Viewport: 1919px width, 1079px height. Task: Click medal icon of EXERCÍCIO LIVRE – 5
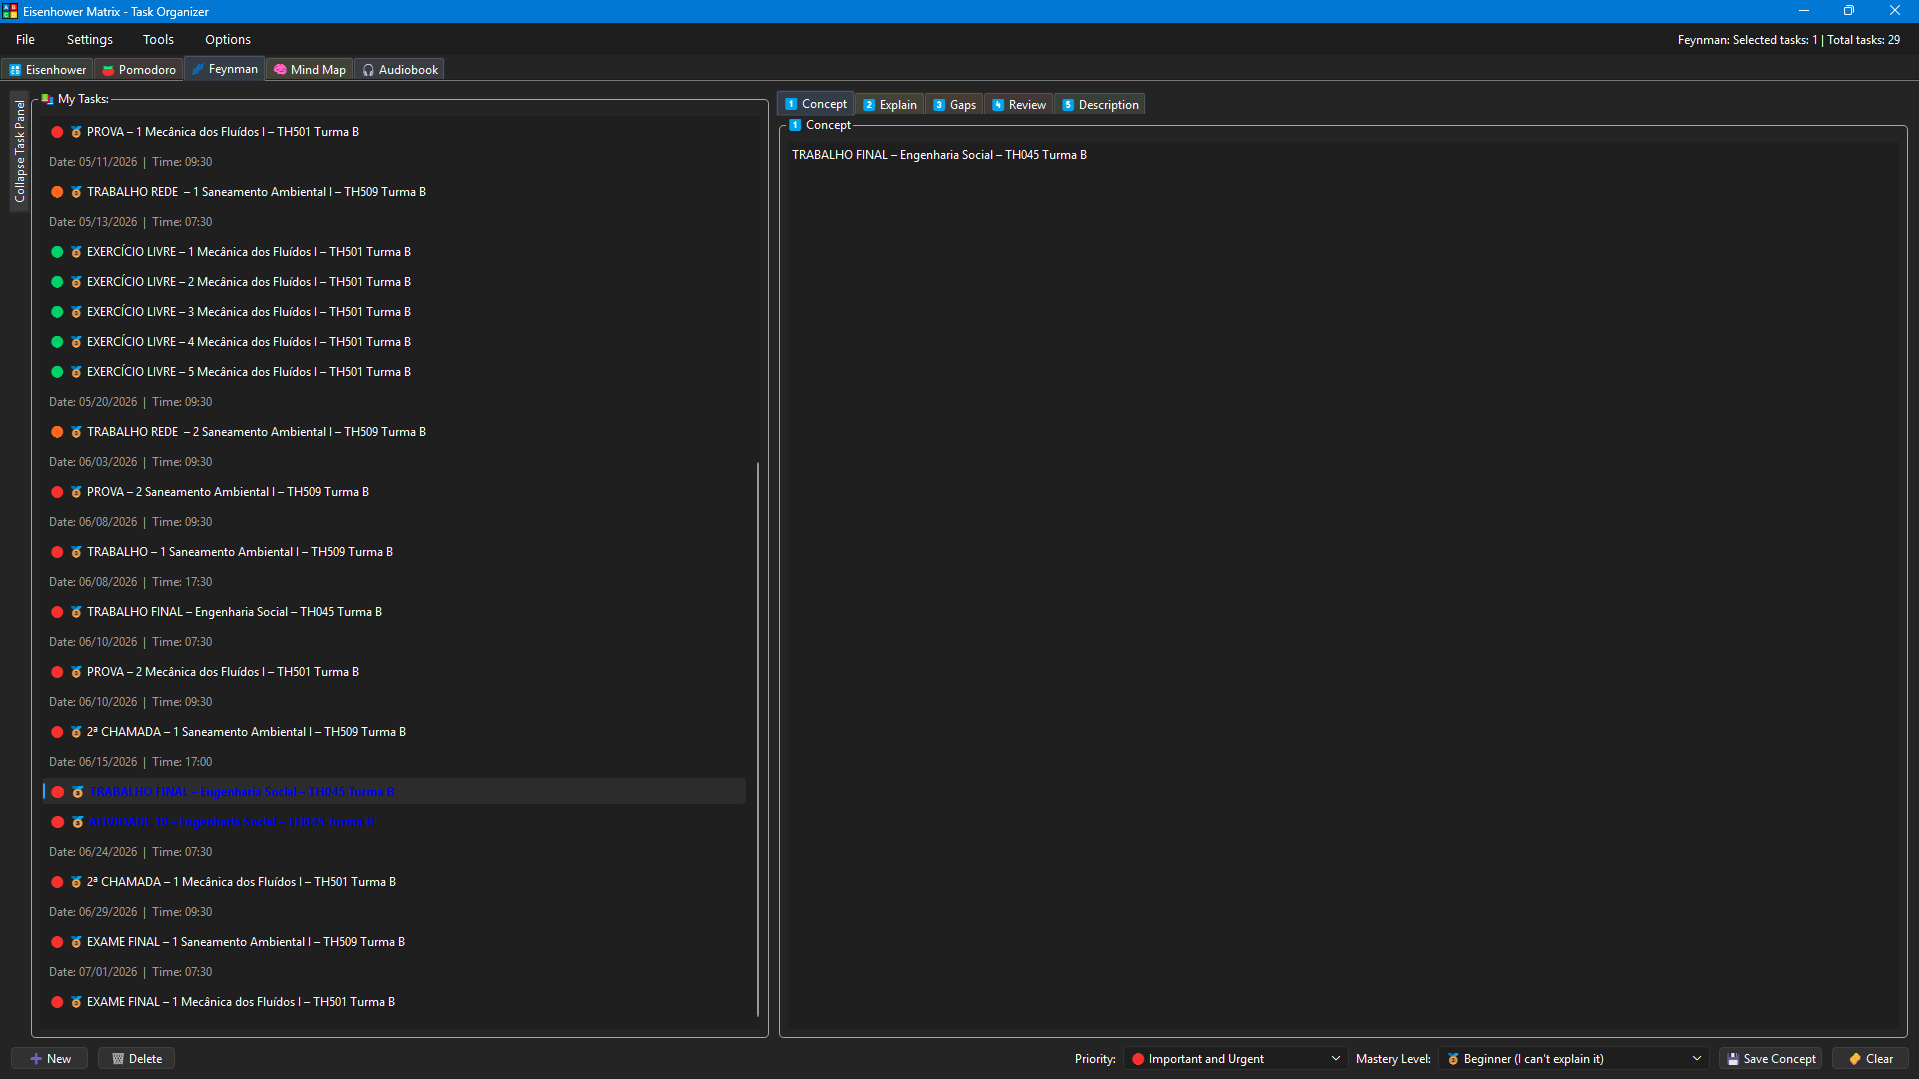coord(76,372)
